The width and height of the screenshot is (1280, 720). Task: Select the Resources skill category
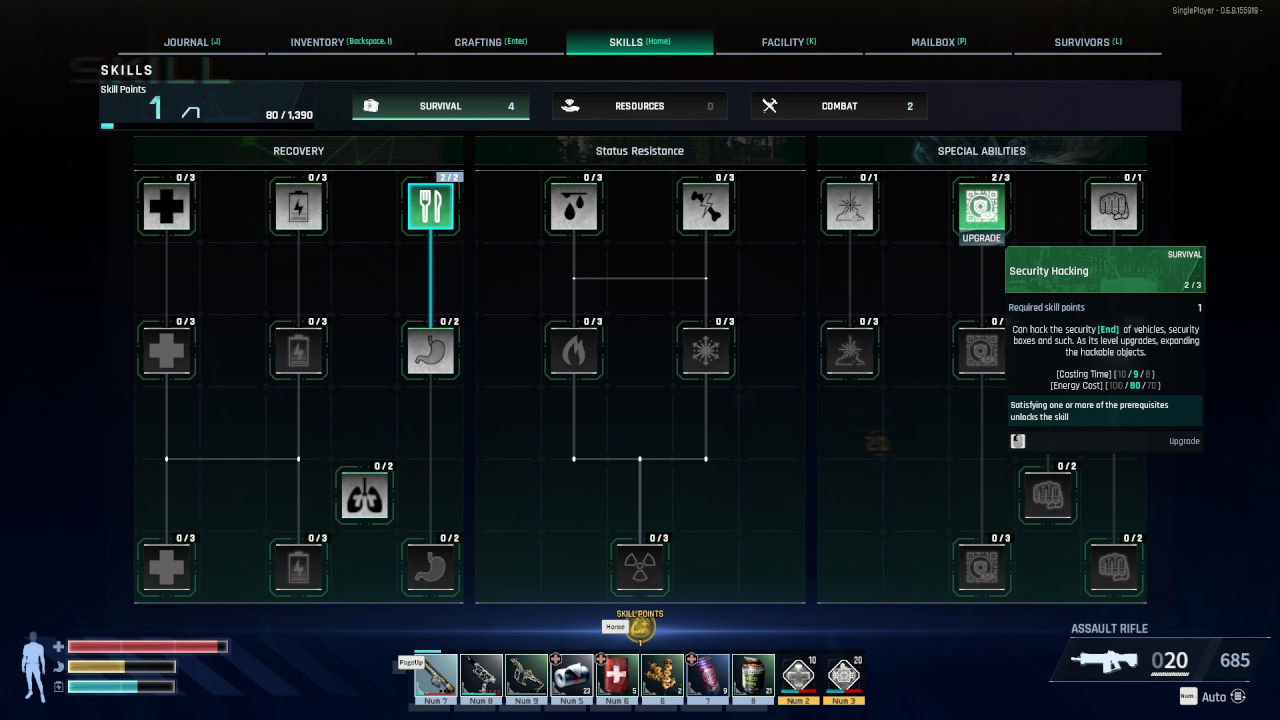coord(639,106)
